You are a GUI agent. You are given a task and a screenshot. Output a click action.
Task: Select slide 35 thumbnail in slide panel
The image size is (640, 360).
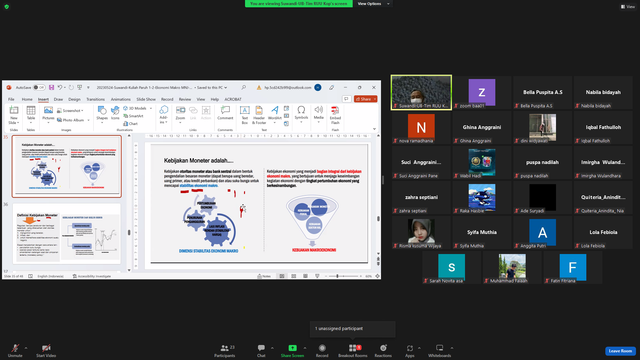click(67, 167)
